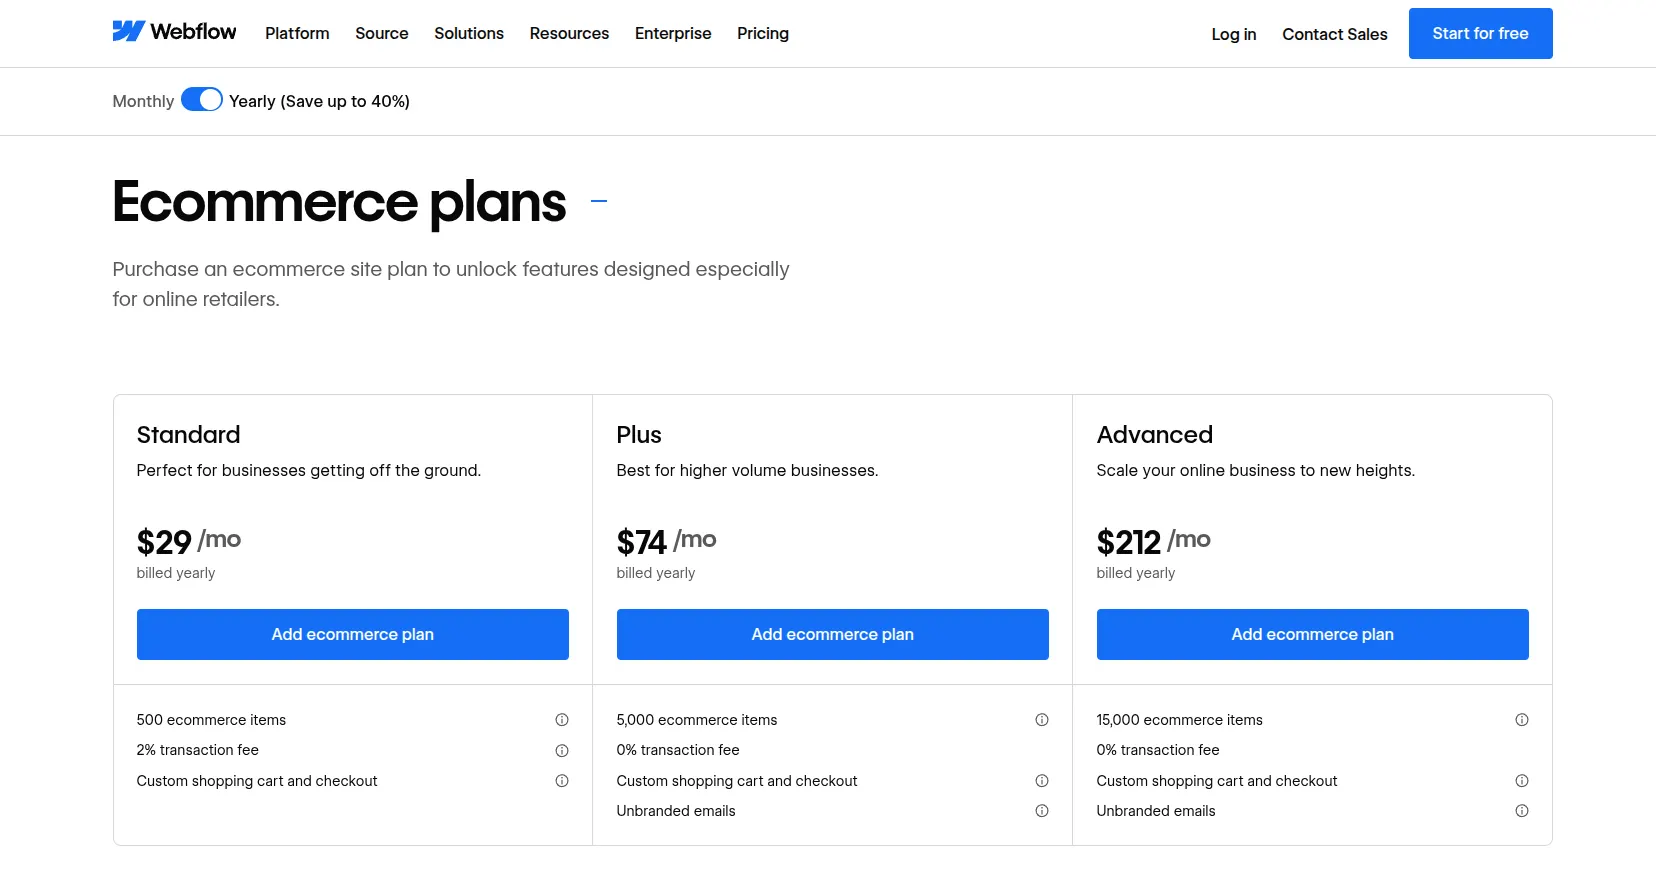Click the $212 /mo price
Screen dimensions: 1656x871
click(1154, 541)
